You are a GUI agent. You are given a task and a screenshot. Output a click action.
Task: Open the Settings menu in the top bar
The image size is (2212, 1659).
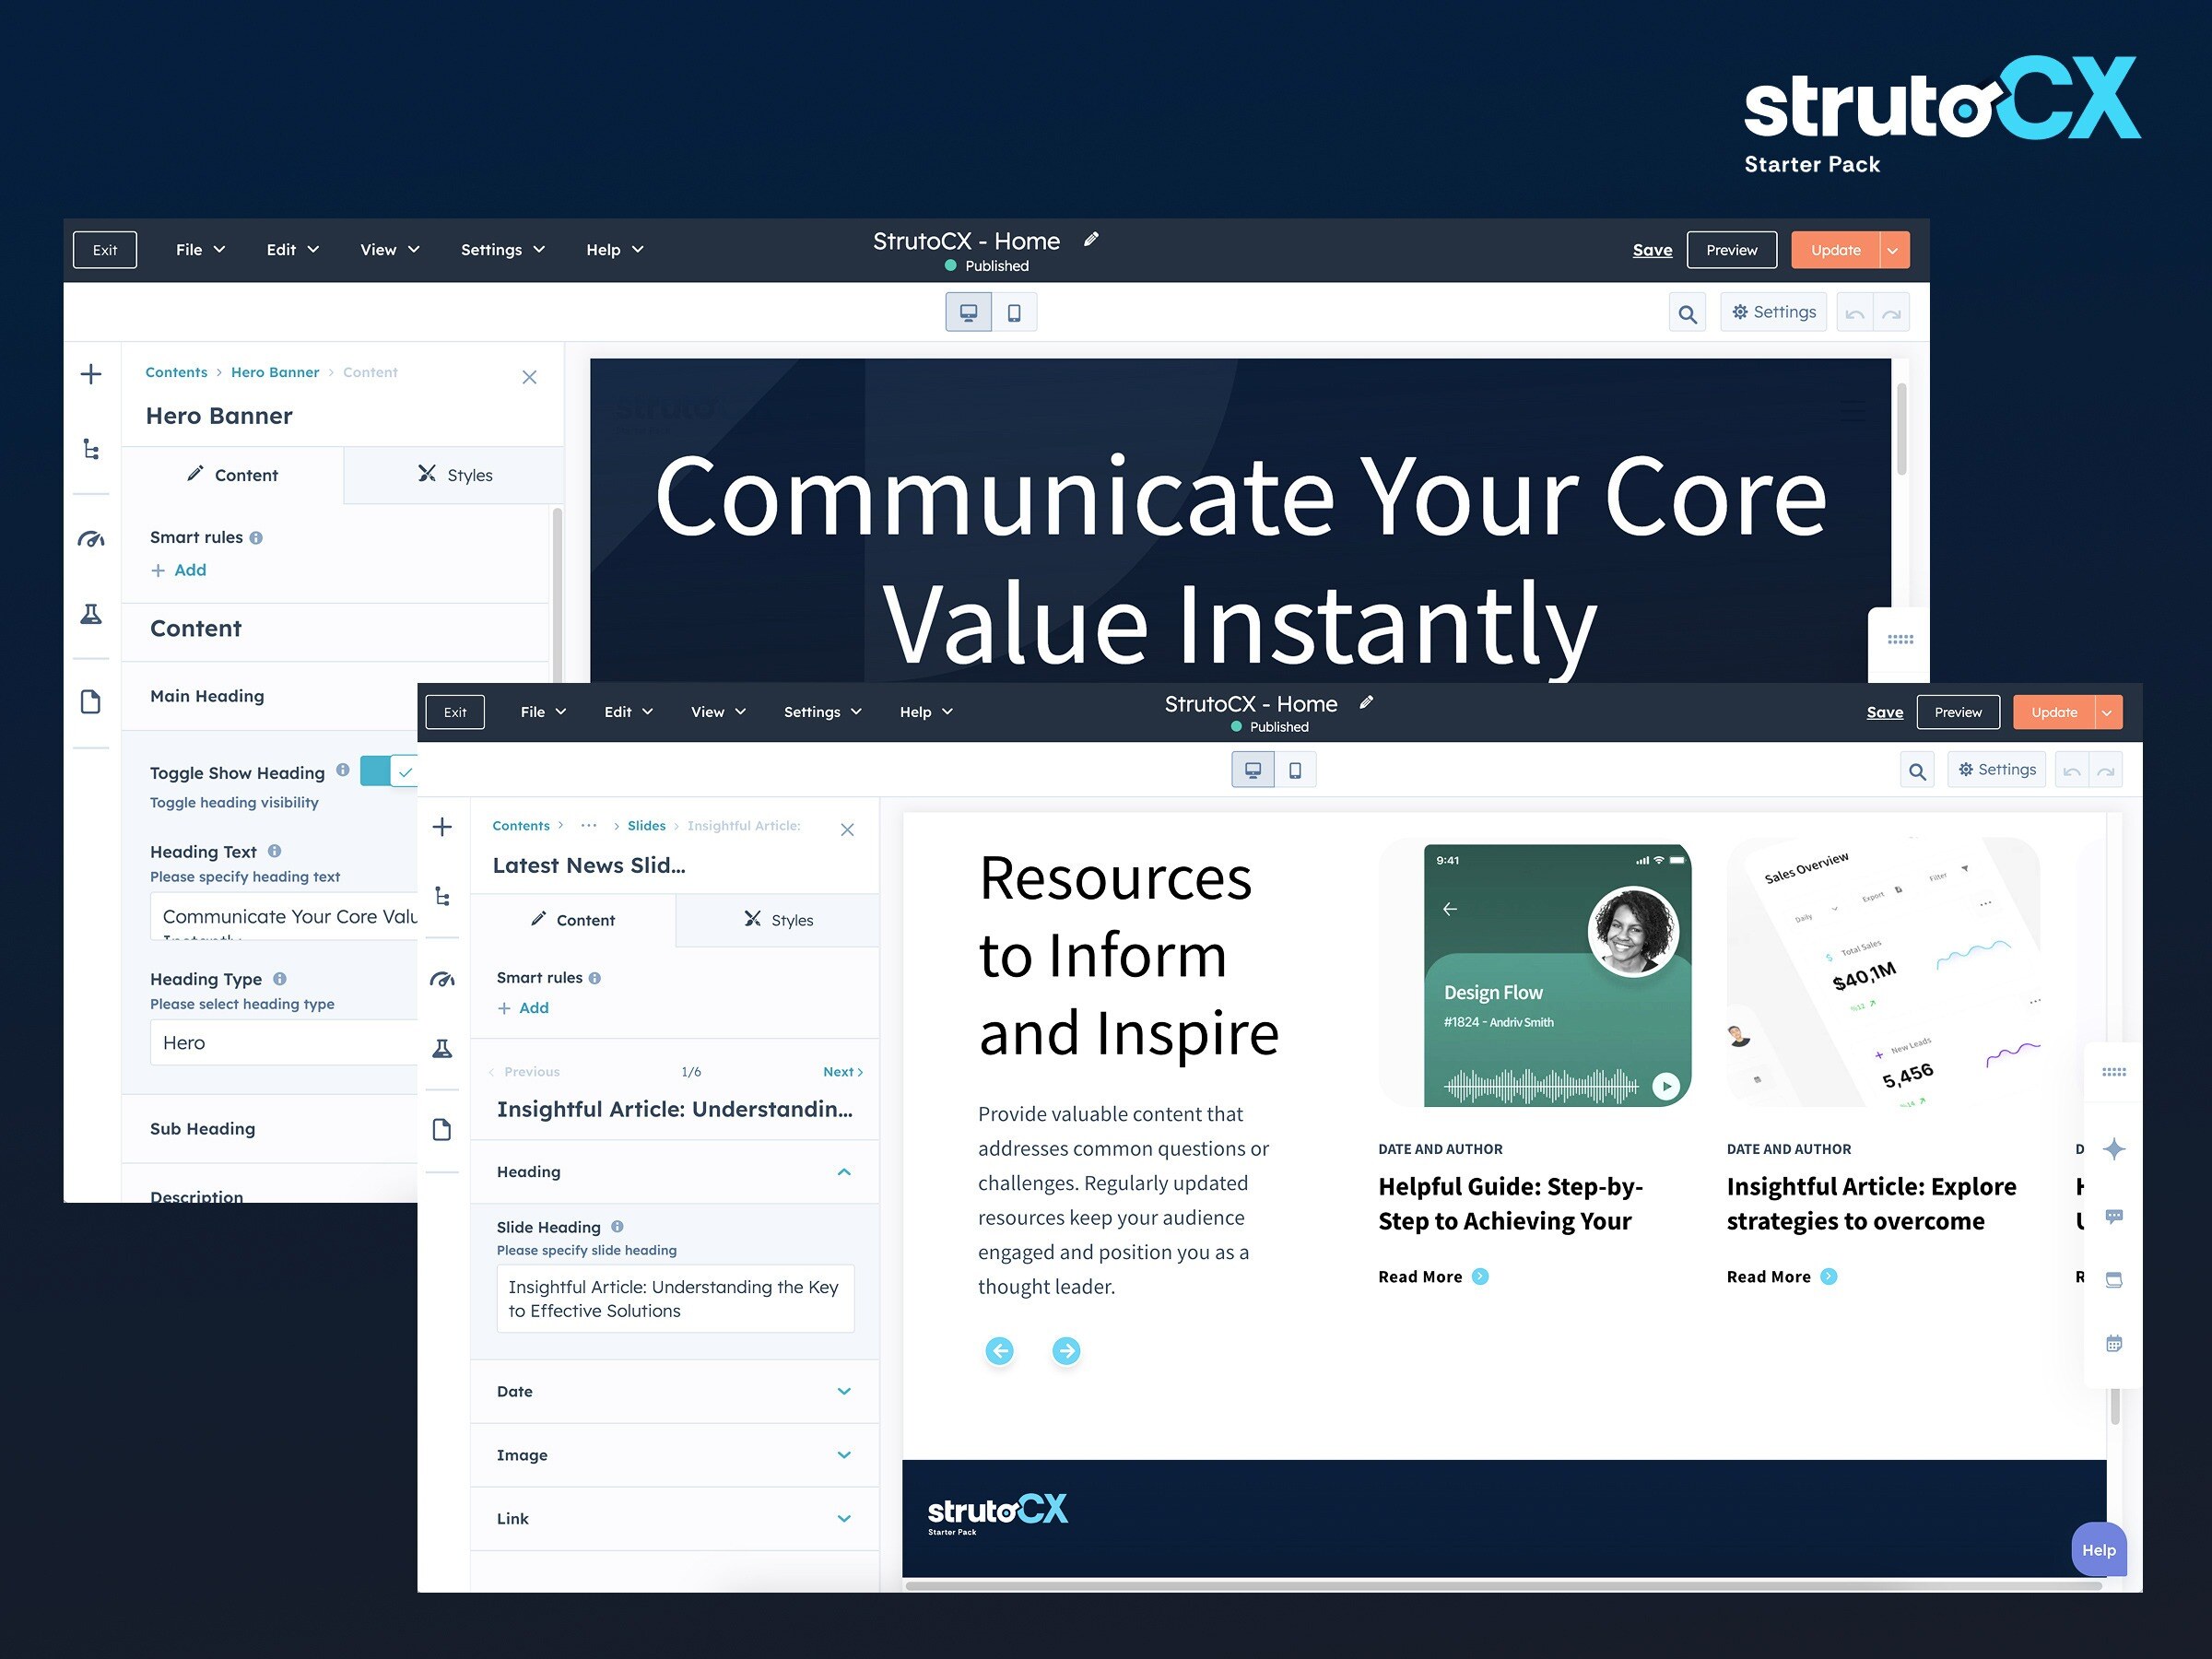pyautogui.click(x=815, y=711)
